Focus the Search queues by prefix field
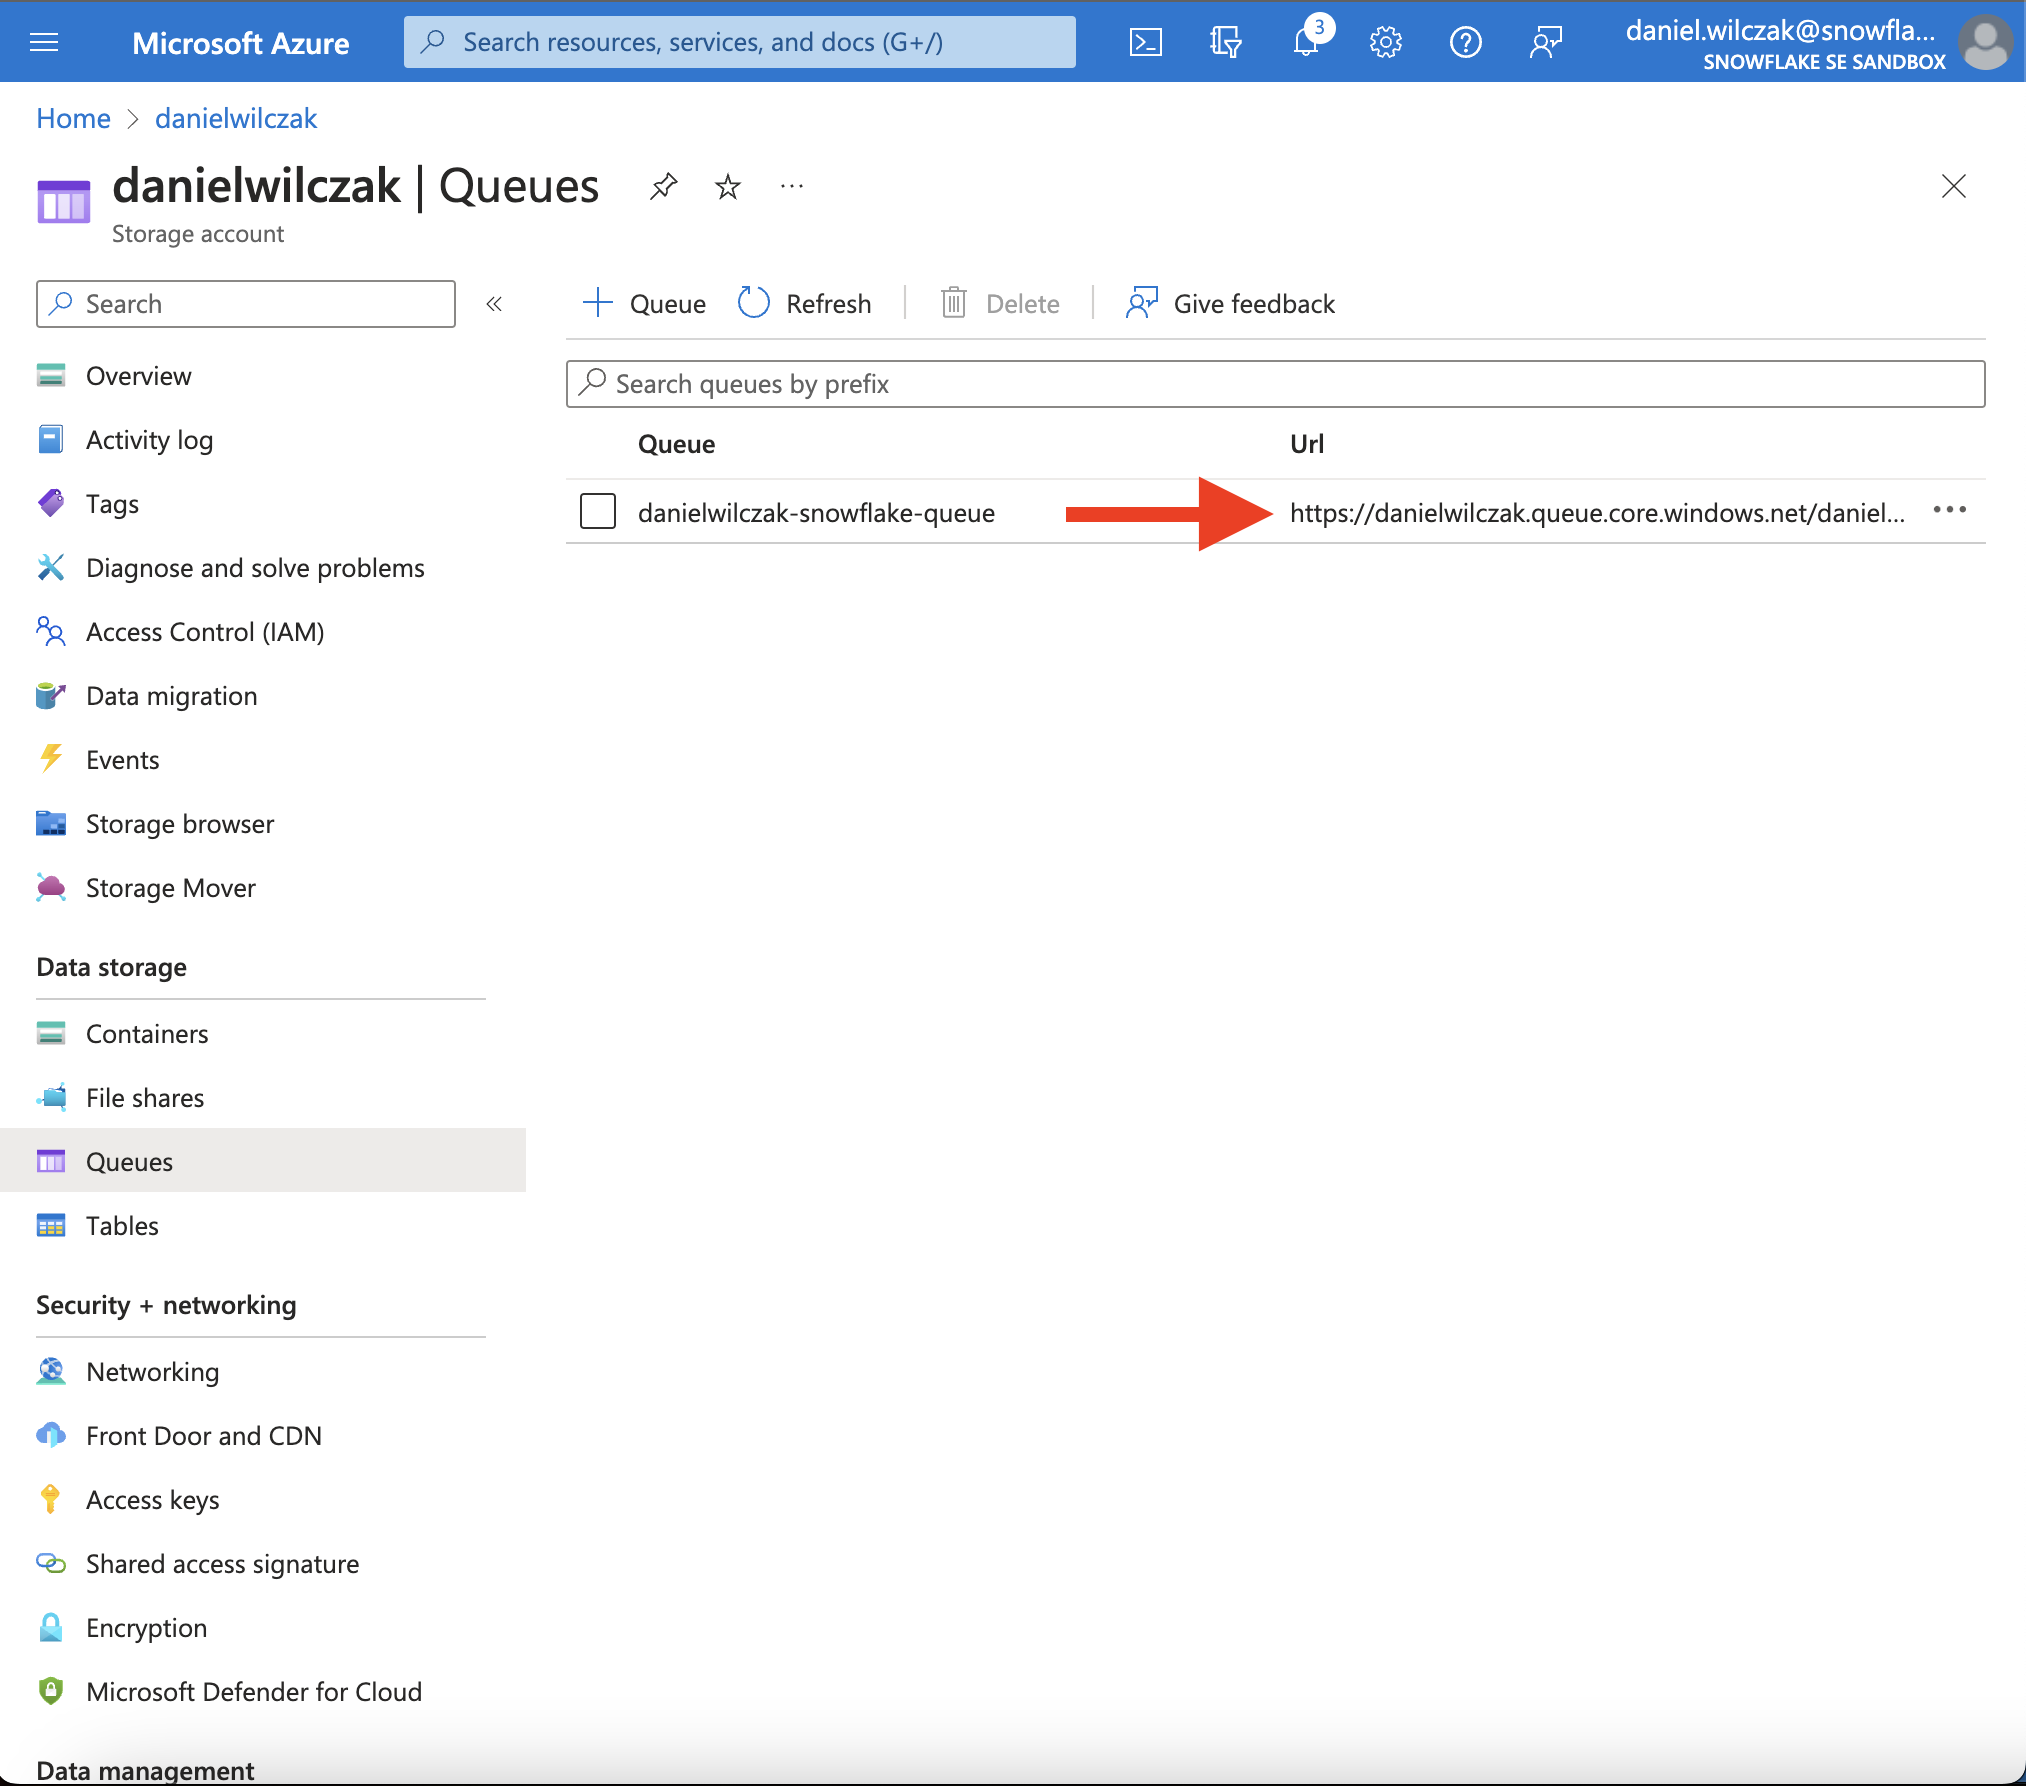The width and height of the screenshot is (2026, 1786). point(1276,384)
